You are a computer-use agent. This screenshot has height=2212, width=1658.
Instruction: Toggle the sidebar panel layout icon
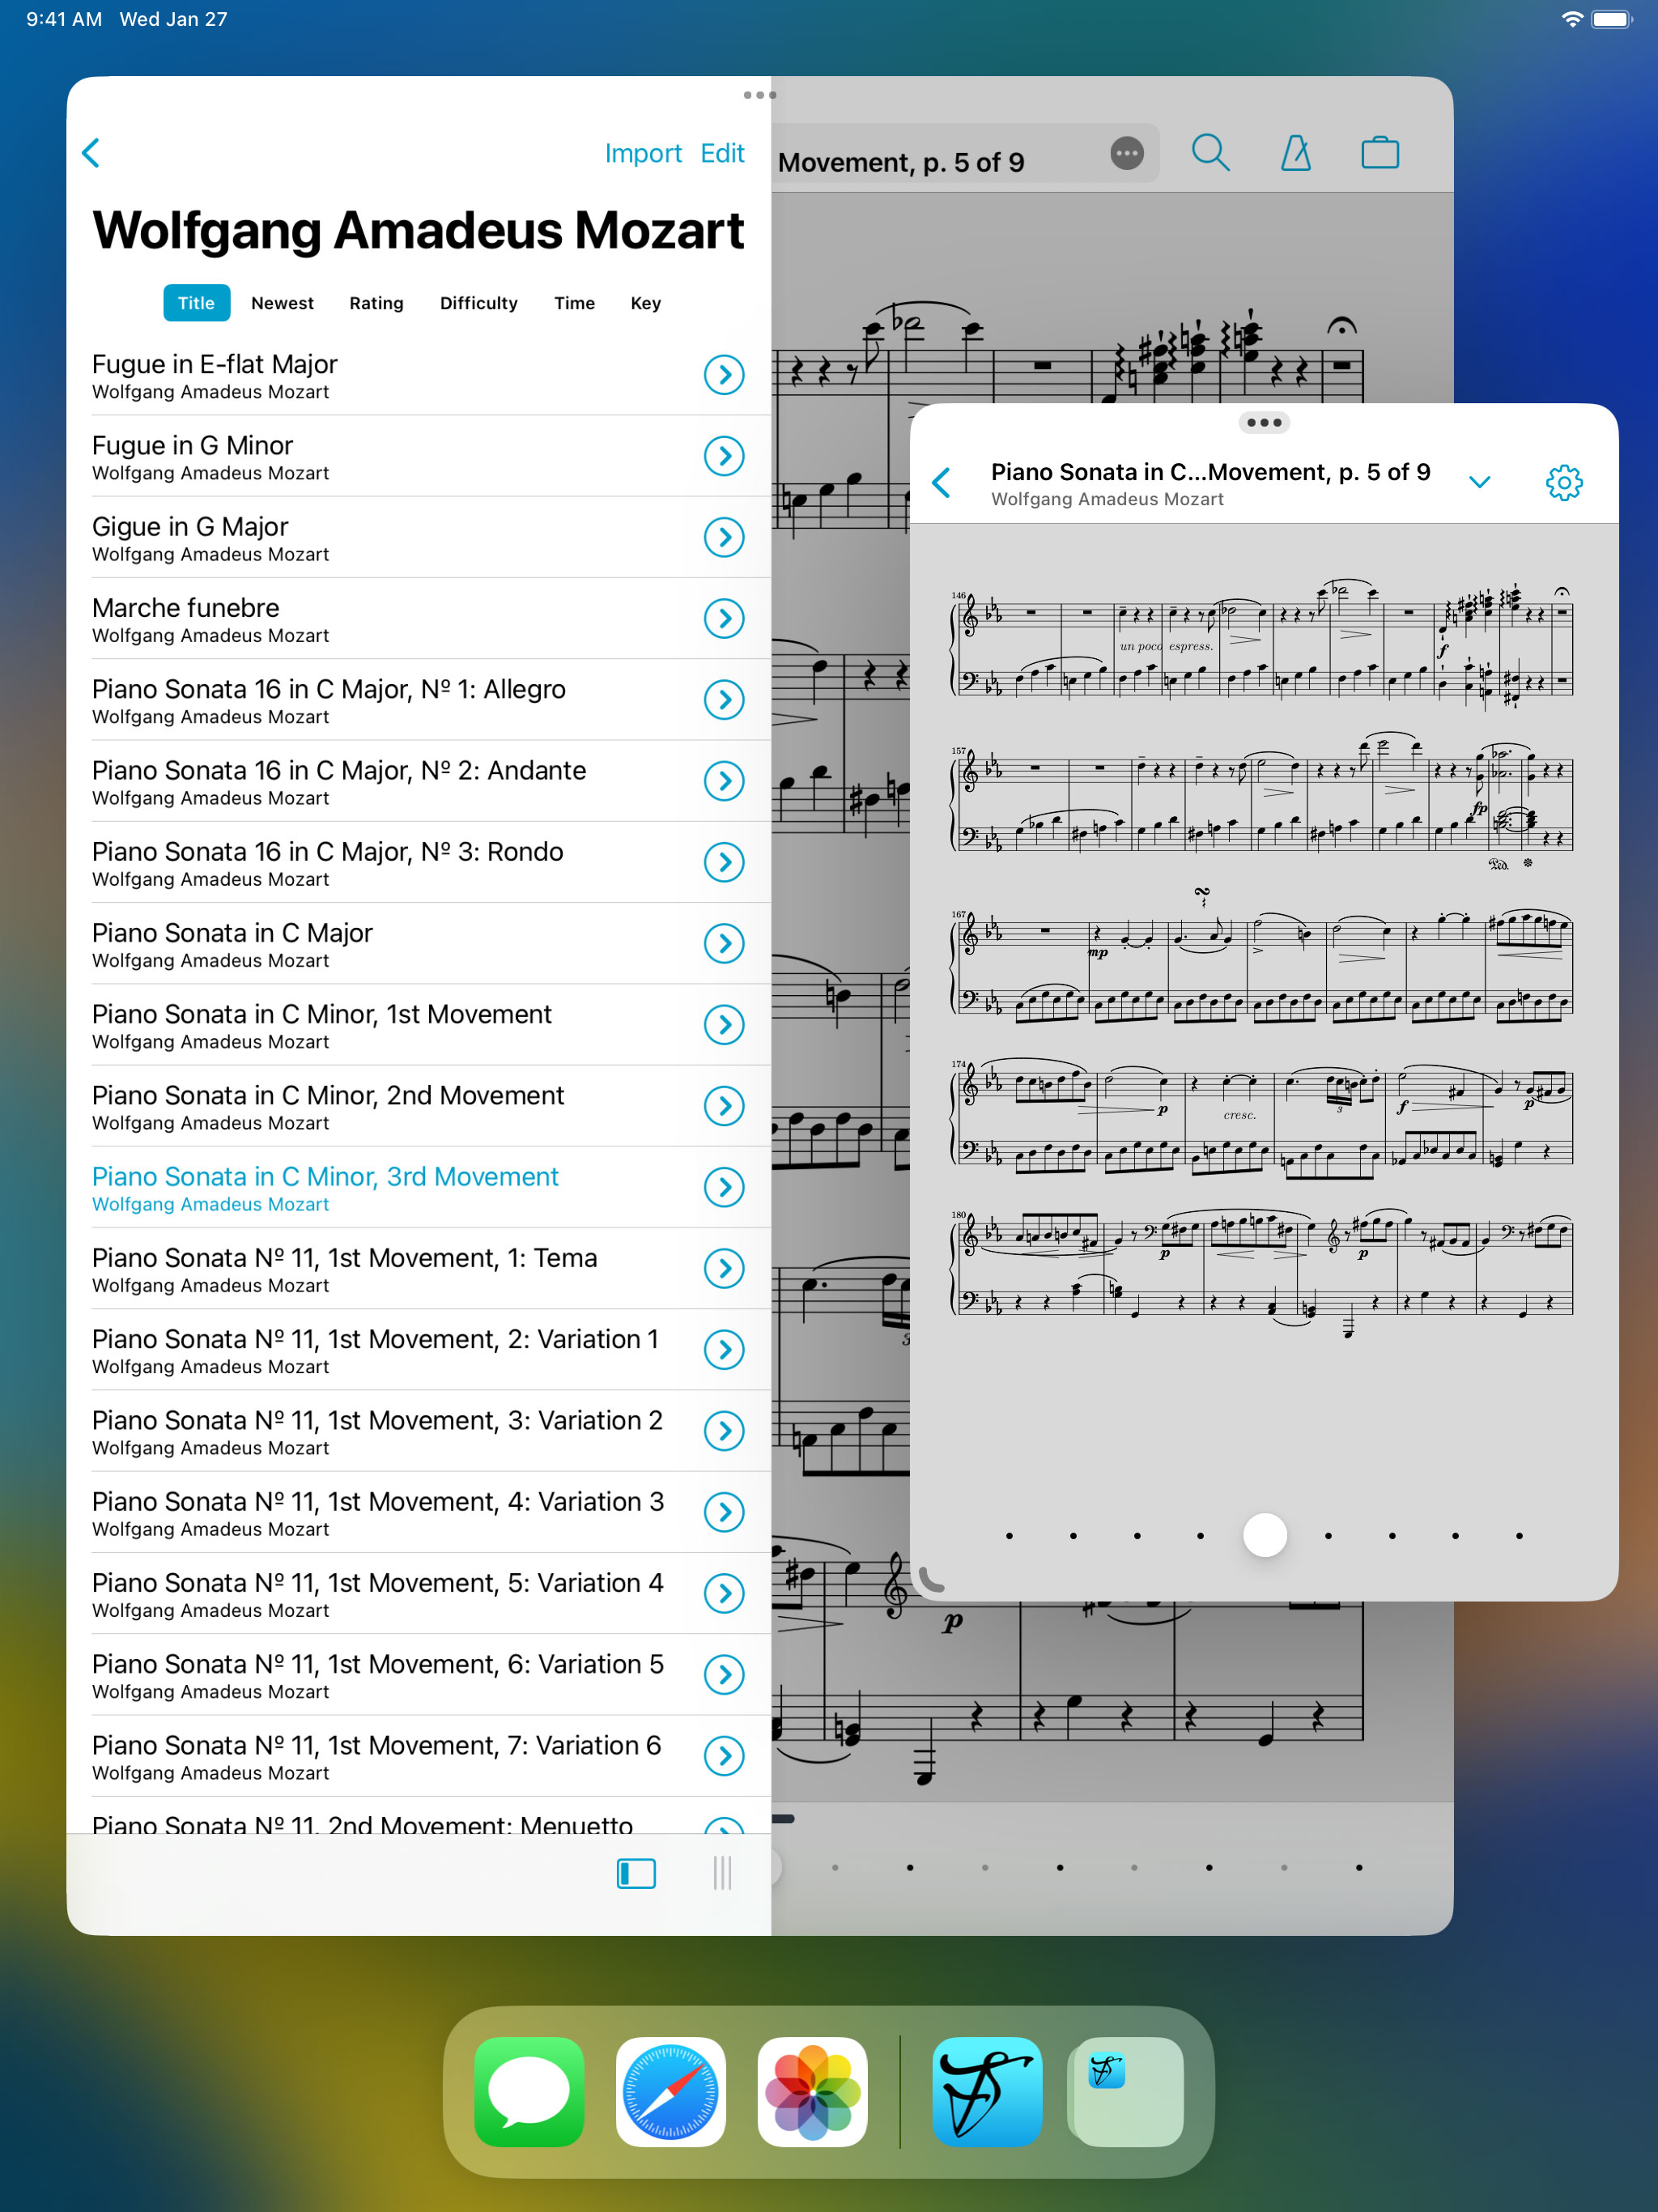coord(636,1873)
